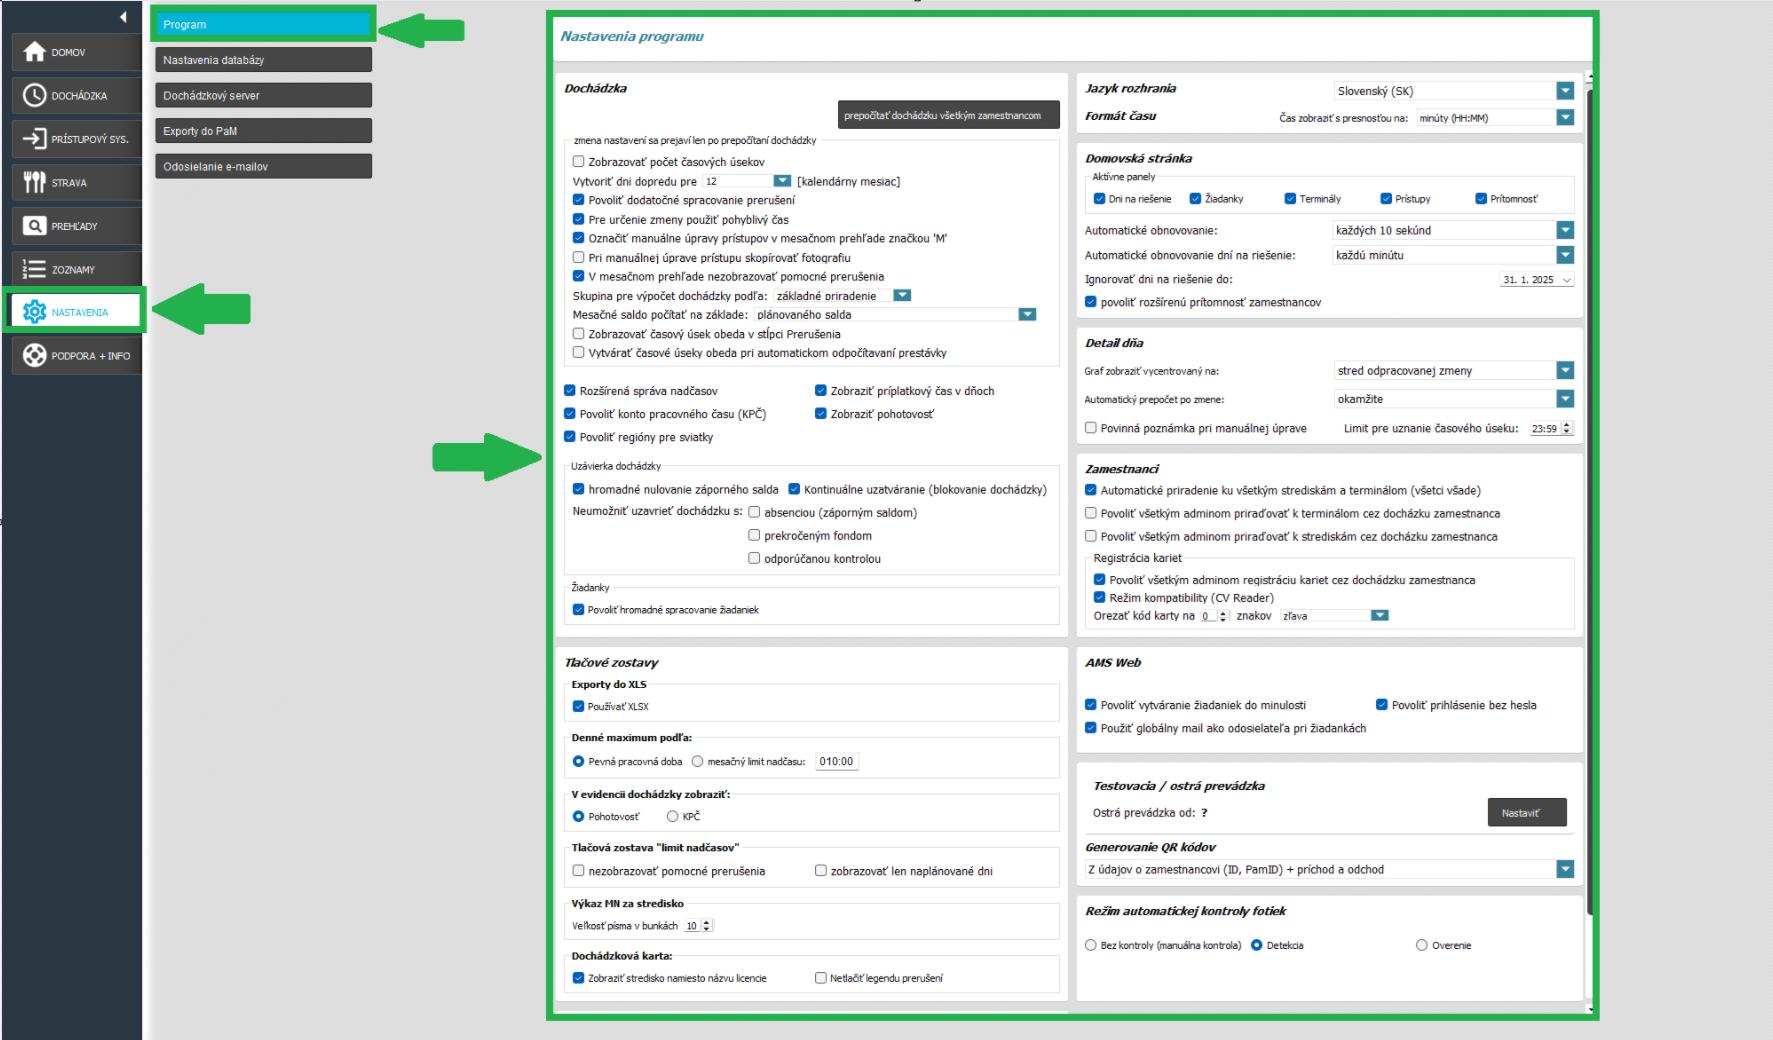This screenshot has width=1773, height=1040.
Task: Switch to the 'Nastavenia databázy' tab
Action: 263,58
